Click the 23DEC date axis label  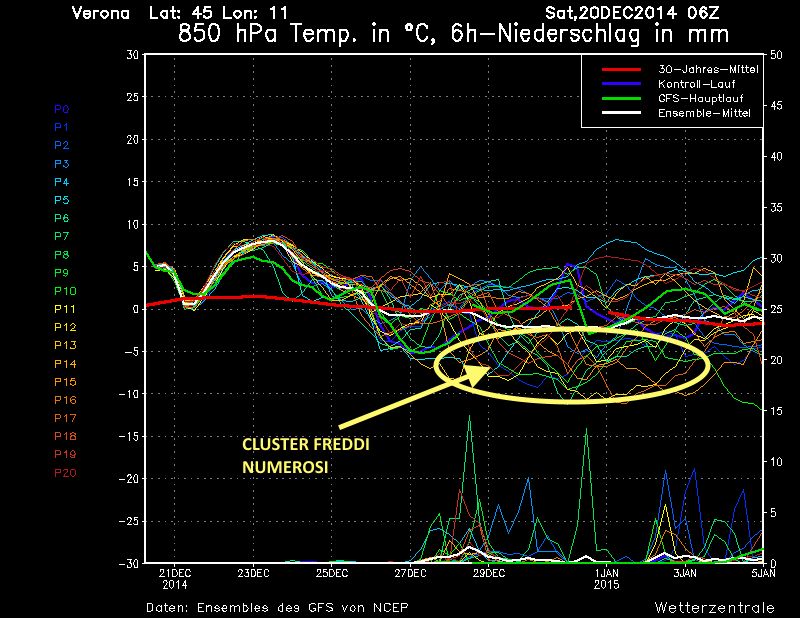[254, 574]
